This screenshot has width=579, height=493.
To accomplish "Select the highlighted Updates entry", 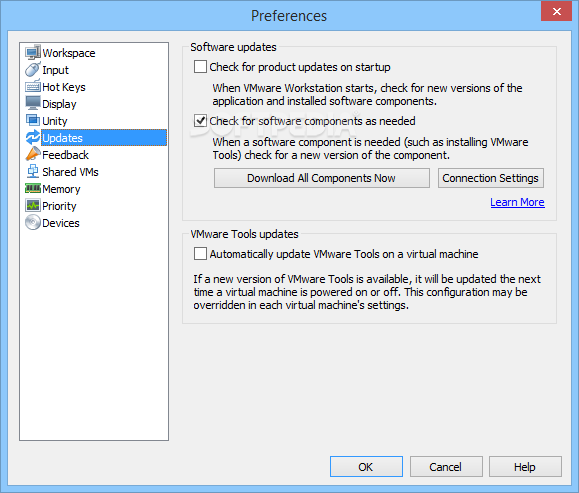I will (x=104, y=138).
